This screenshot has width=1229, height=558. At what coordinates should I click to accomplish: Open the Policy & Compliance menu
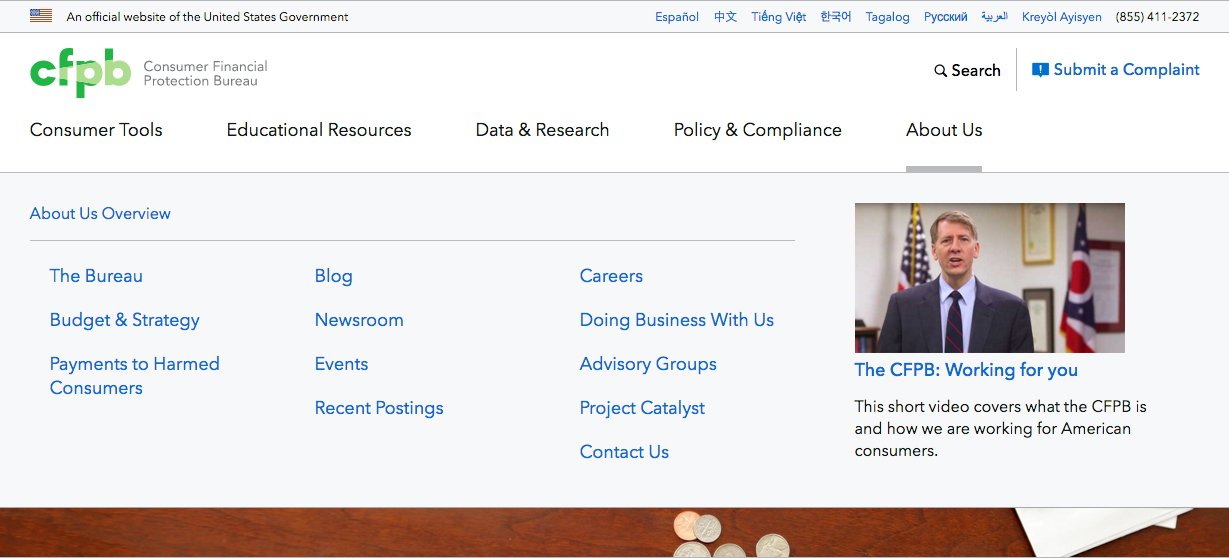point(757,130)
